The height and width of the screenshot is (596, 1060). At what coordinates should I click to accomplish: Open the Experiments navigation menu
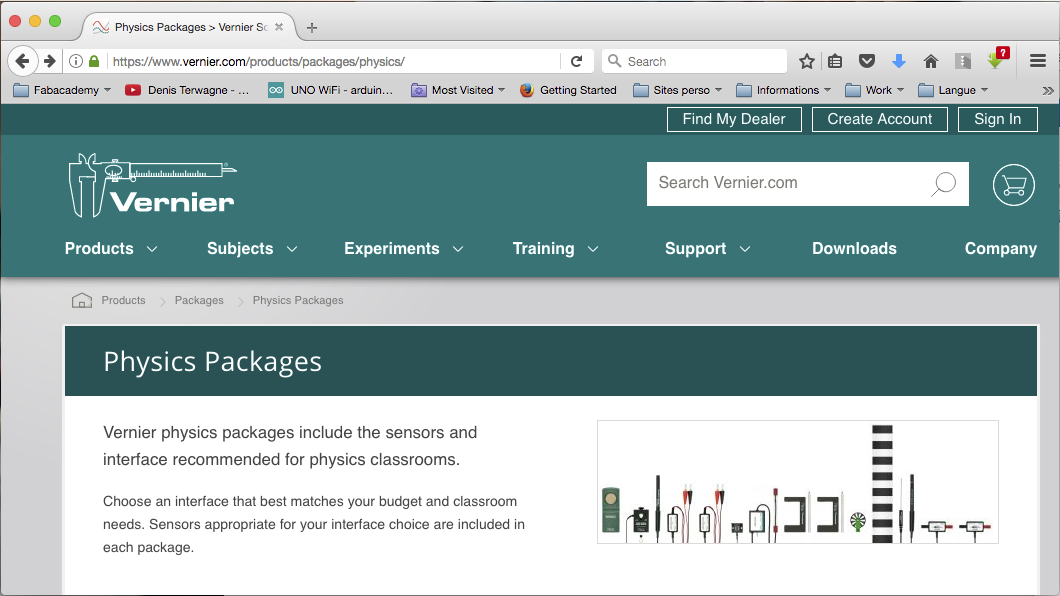coord(404,249)
